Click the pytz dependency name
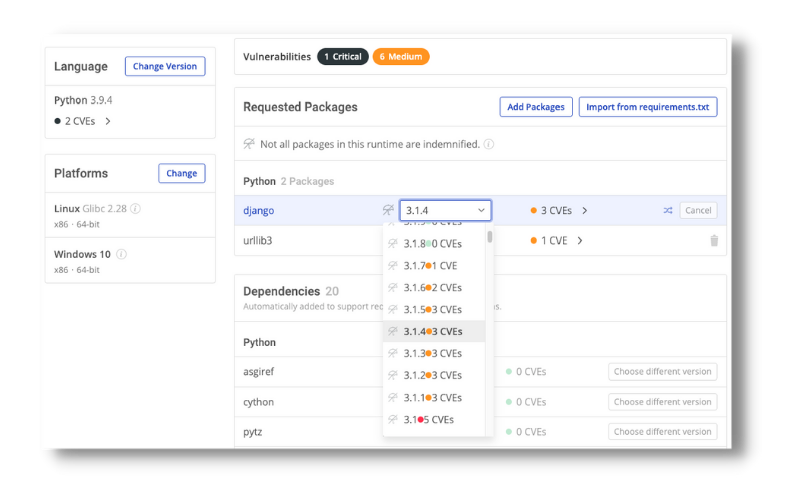 pyautogui.click(x=253, y=432)
